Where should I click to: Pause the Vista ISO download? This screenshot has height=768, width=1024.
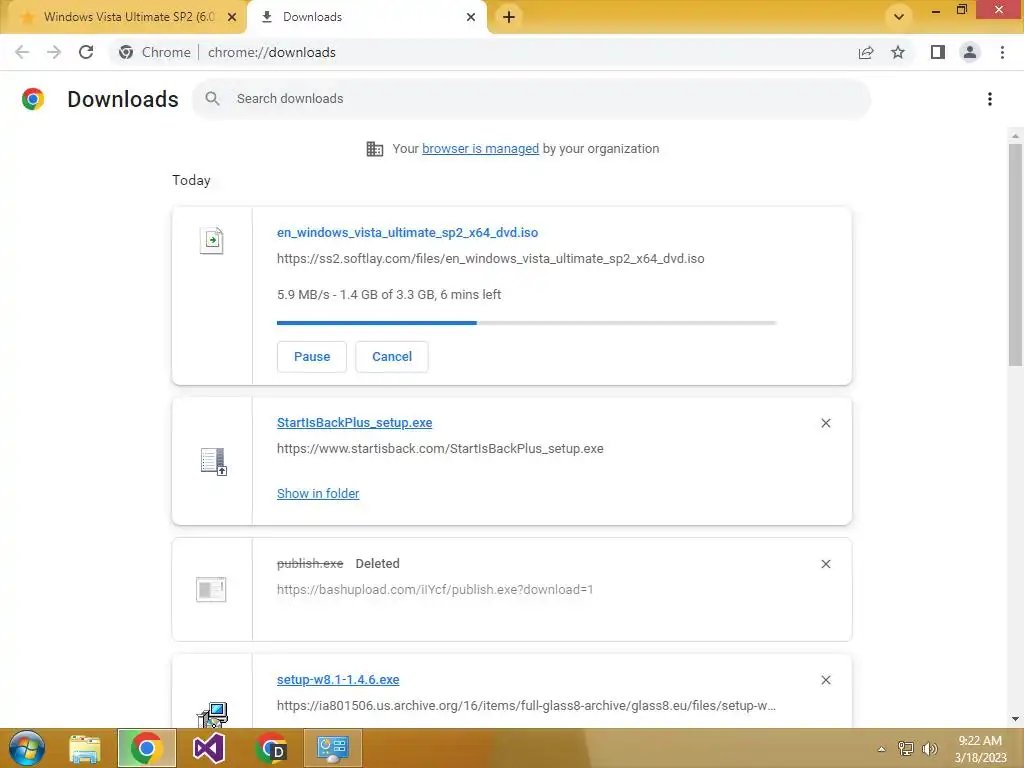click(x=312, y=357)
